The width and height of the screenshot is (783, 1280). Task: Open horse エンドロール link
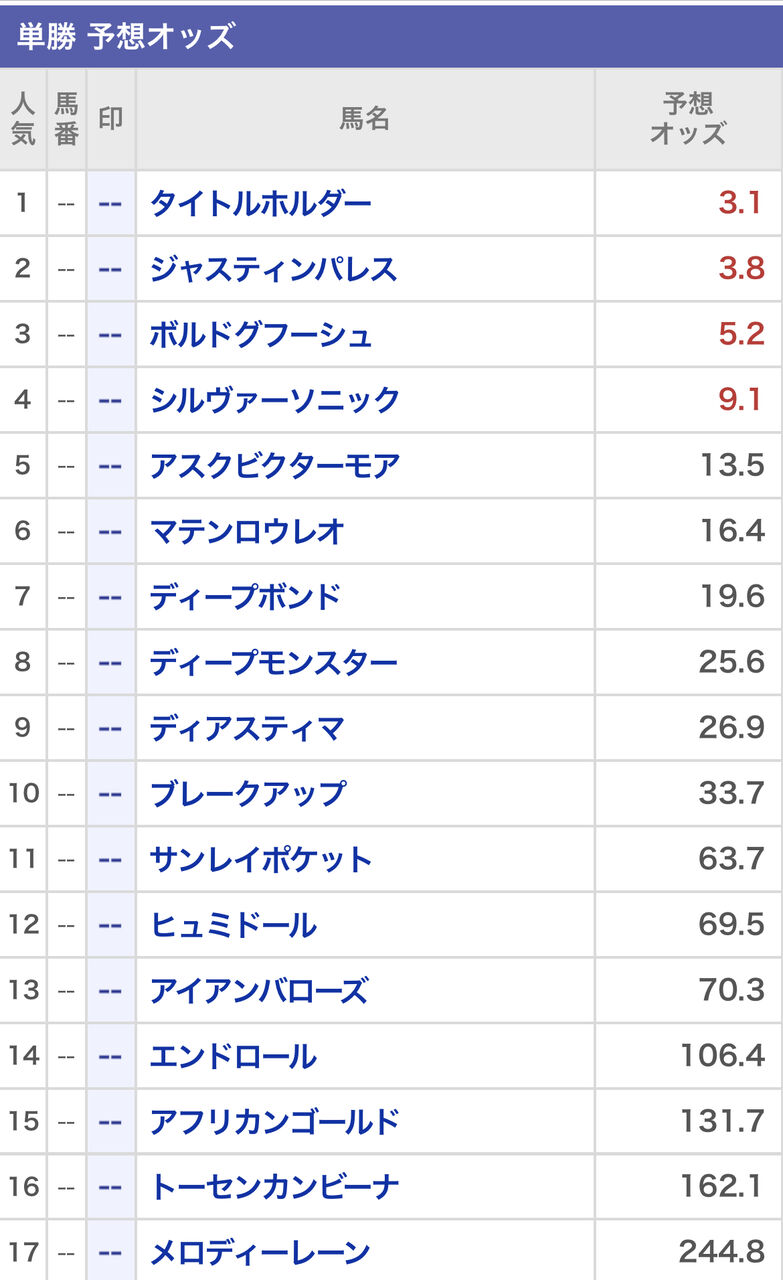tap(233, 1055)
